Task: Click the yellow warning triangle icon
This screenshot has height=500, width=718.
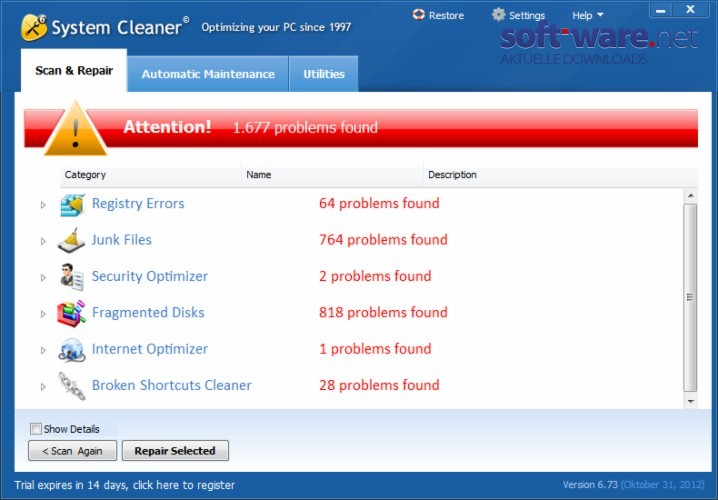Action: click(x=76, y=129)
